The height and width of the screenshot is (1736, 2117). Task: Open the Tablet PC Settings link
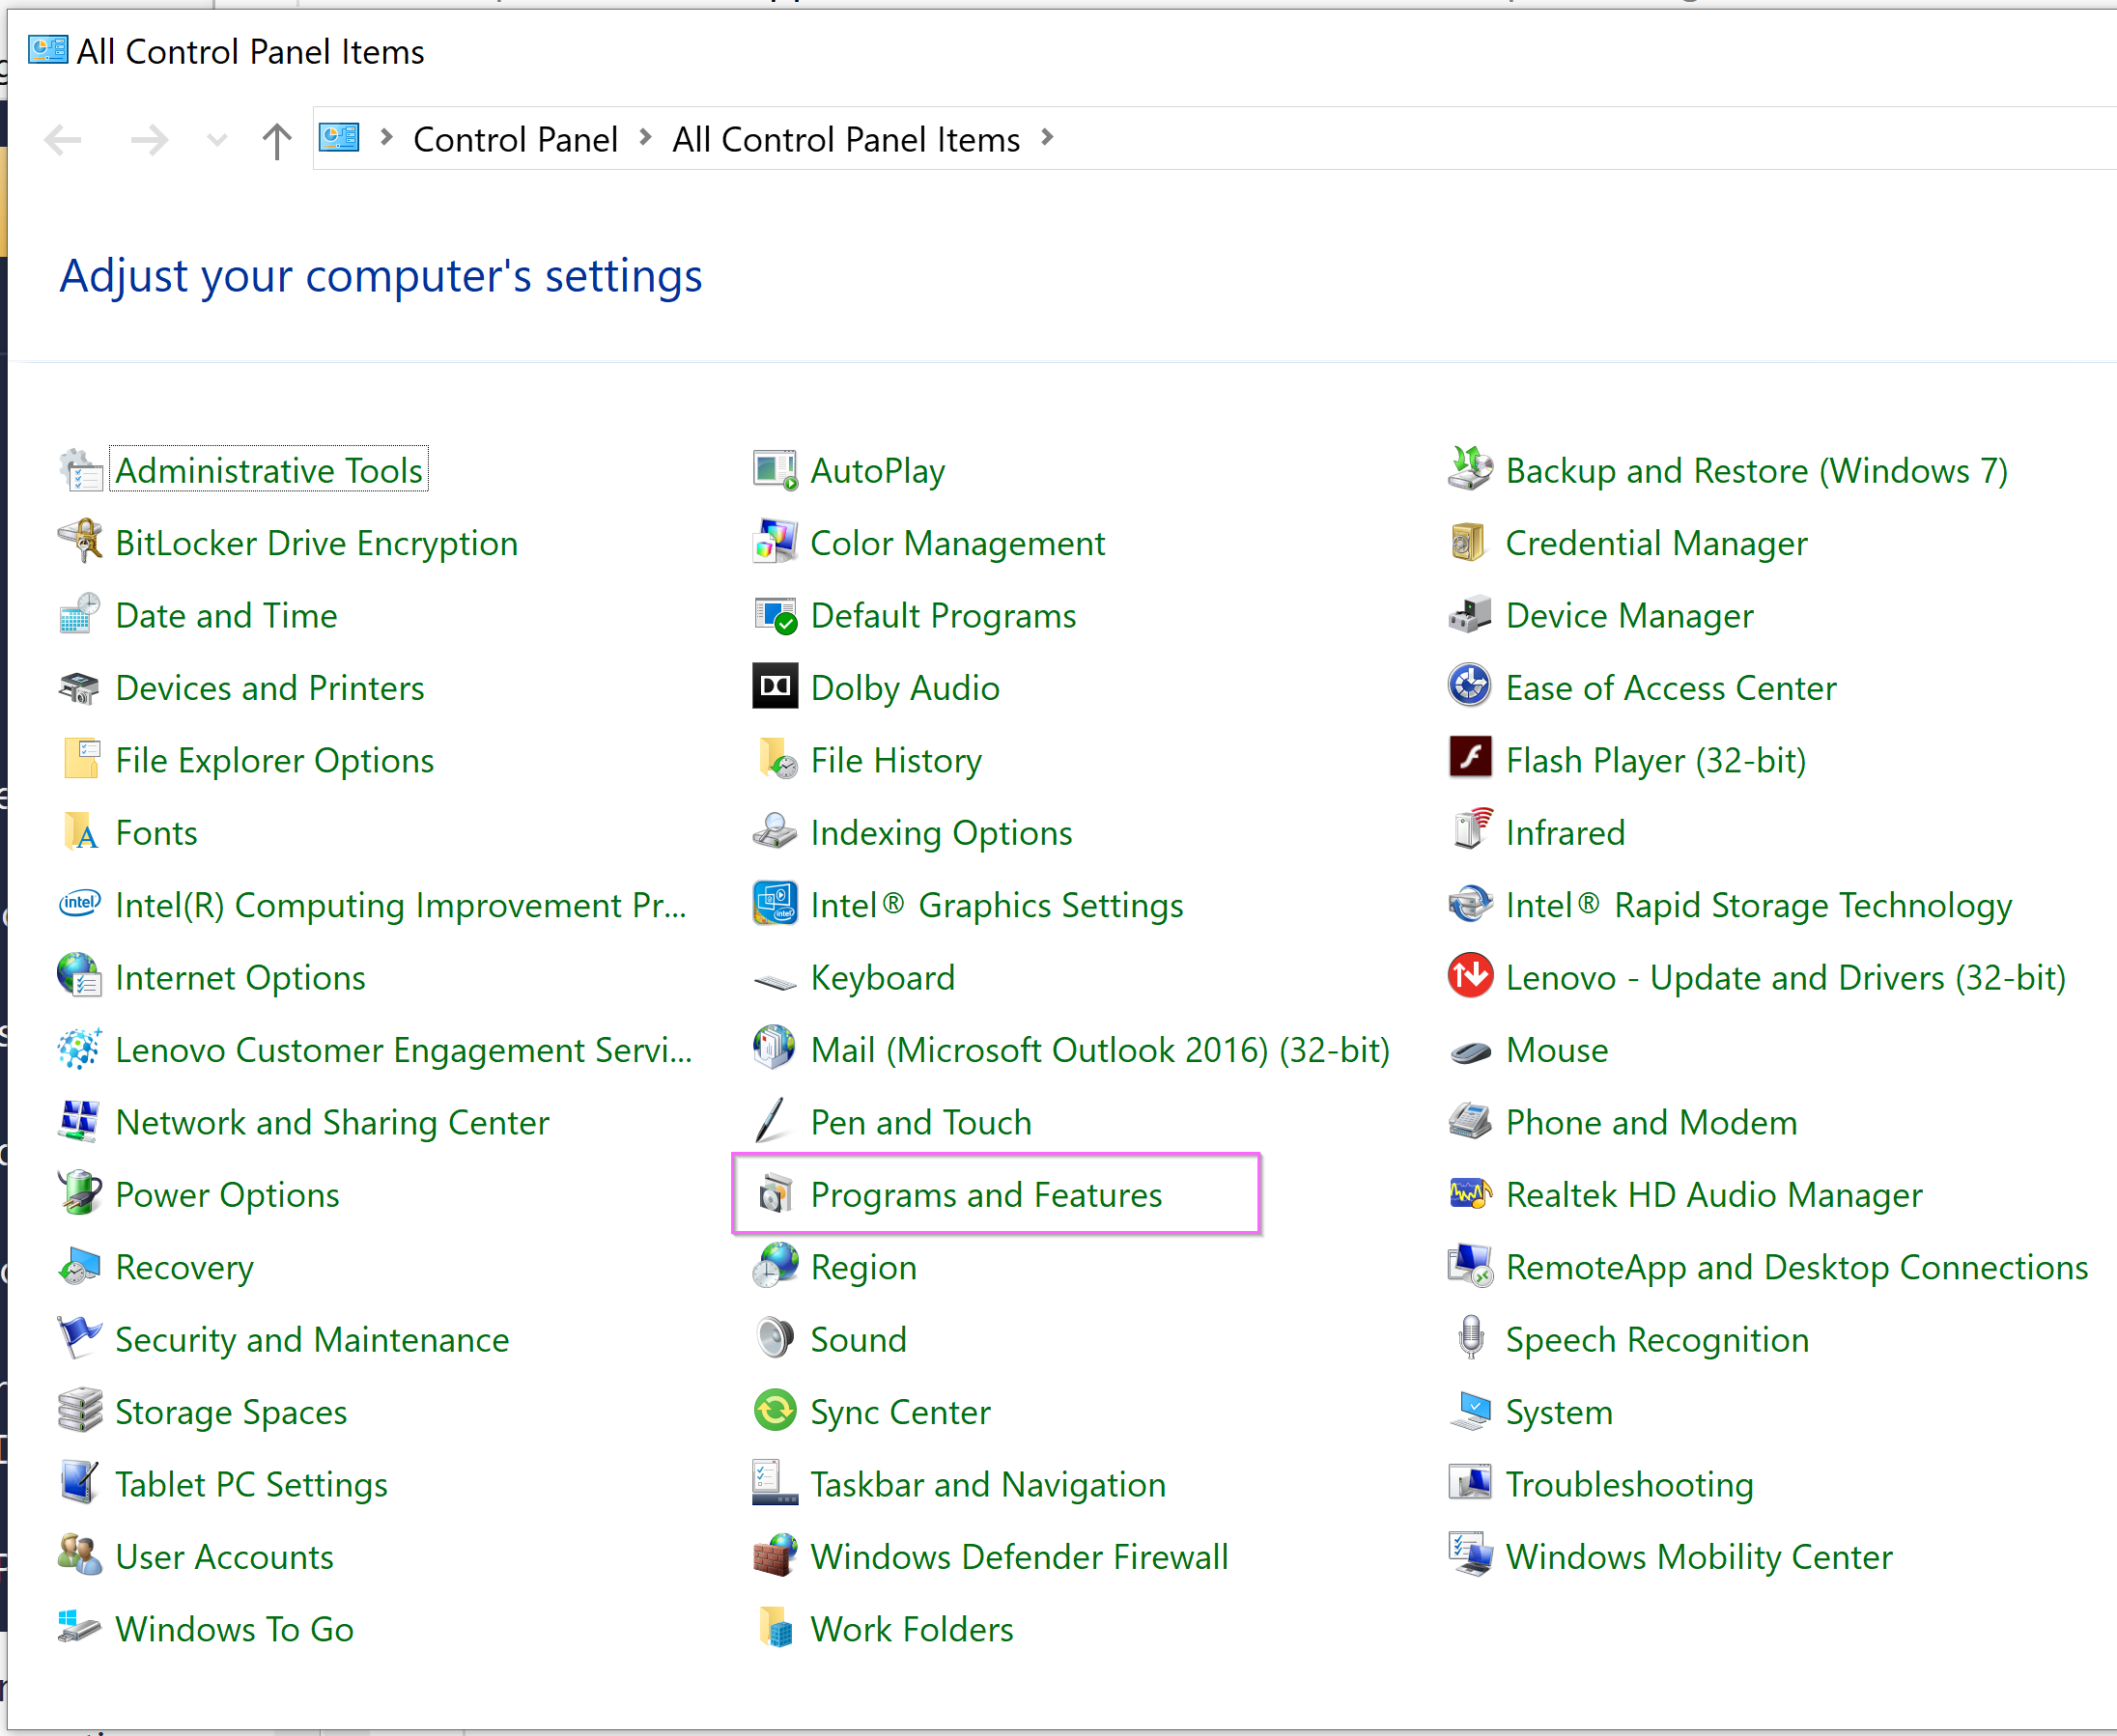click(251, 1485)
